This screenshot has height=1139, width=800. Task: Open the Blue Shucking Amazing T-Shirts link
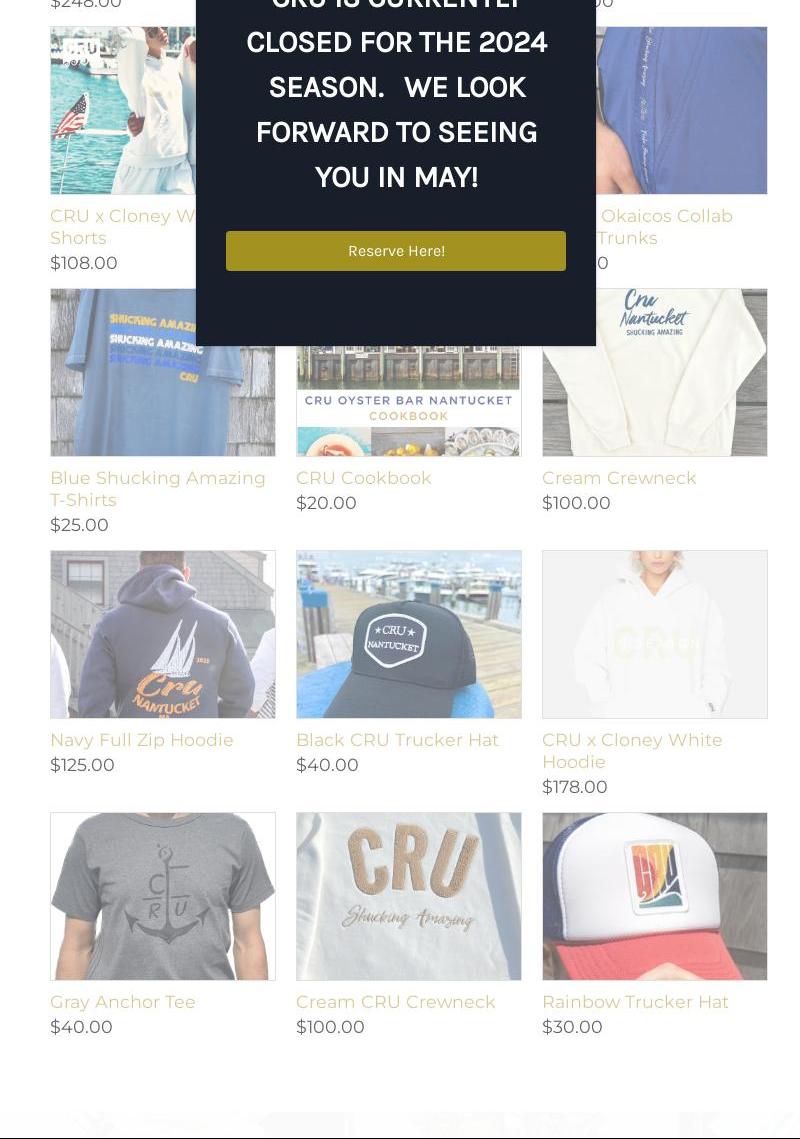coord(158,489)
